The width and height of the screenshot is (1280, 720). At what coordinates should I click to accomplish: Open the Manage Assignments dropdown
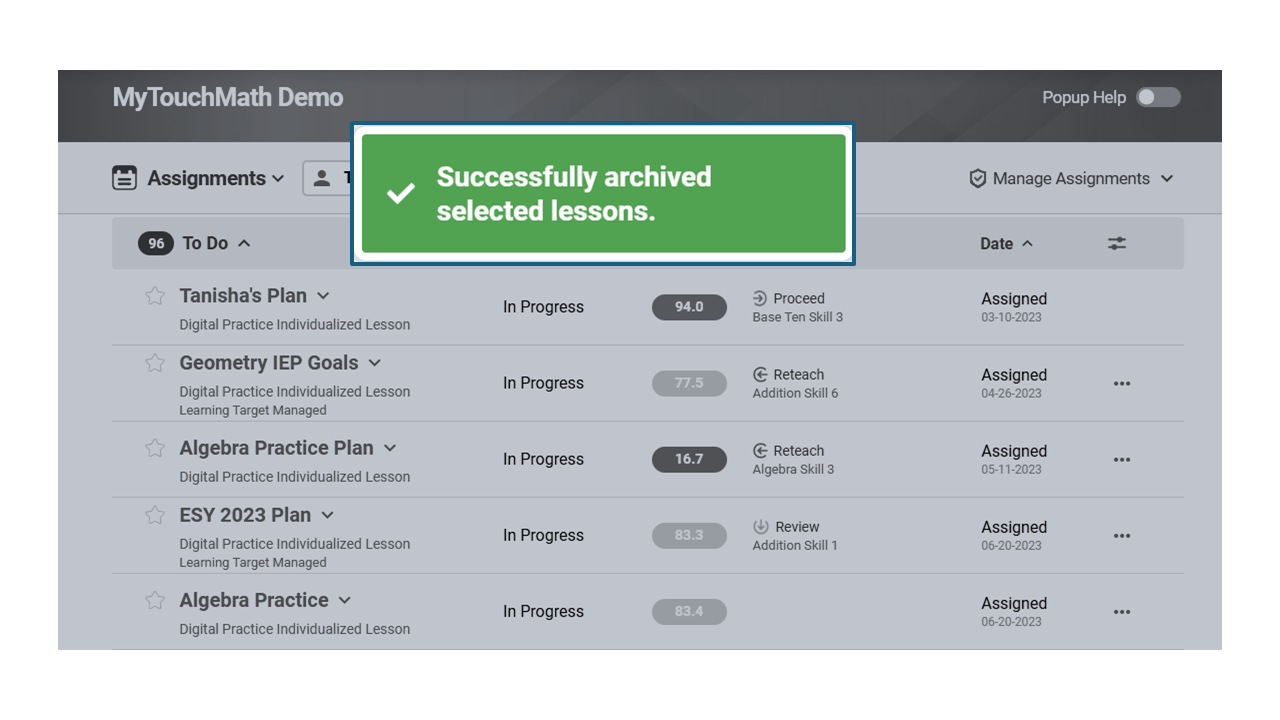[x=1071, y=179]
